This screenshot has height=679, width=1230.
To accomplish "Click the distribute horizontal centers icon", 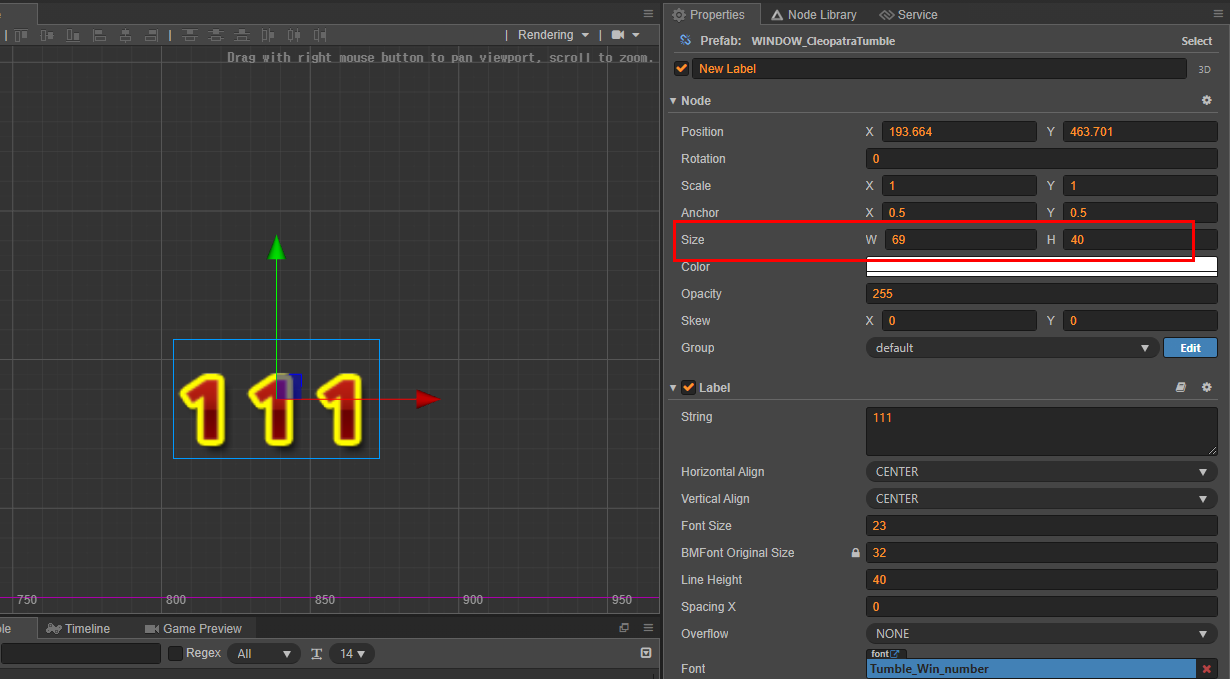I will (x=294, y=35).
